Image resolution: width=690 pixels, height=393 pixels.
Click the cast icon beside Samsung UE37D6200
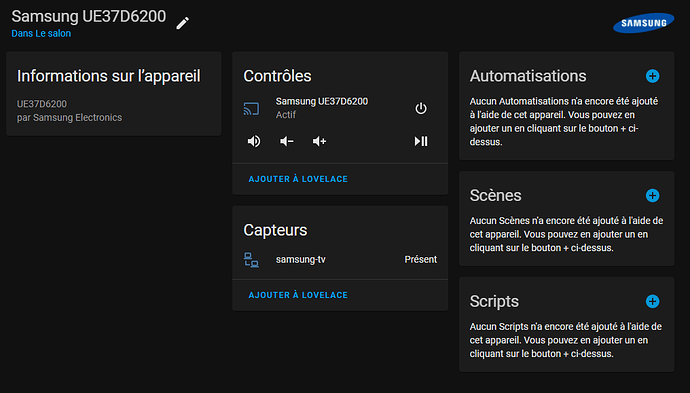pos(251,108)
